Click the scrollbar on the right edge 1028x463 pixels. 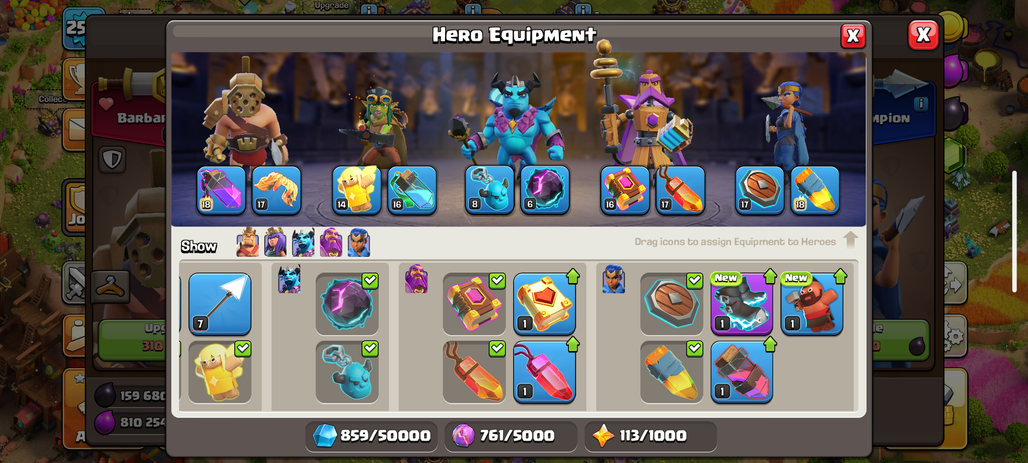(1015, 231)
